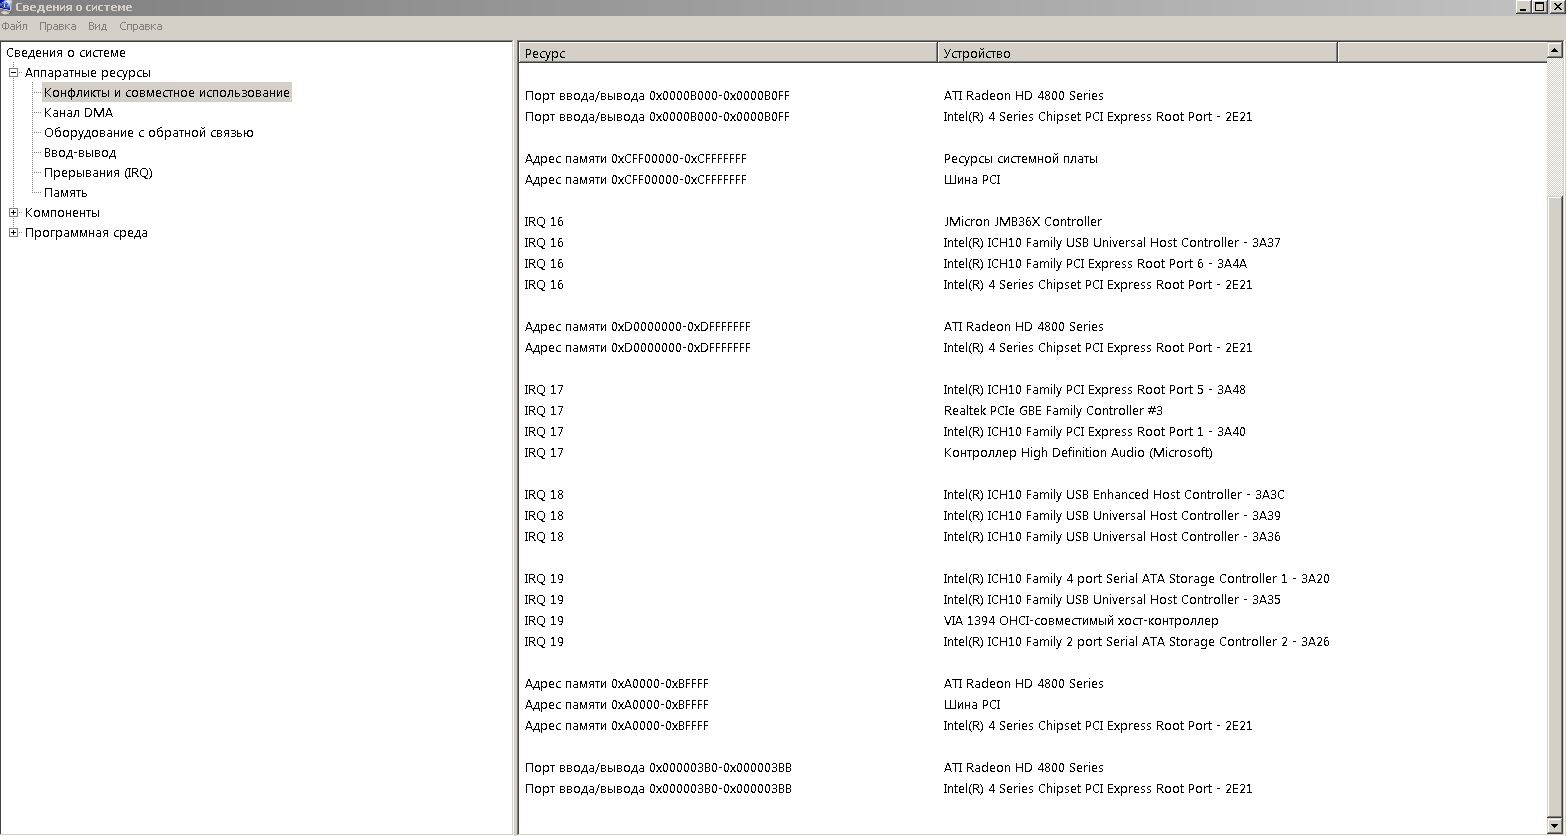1566x836 pixels.
Task: Click the scrollbar down arrow
Action: [x=1556, y=826]
